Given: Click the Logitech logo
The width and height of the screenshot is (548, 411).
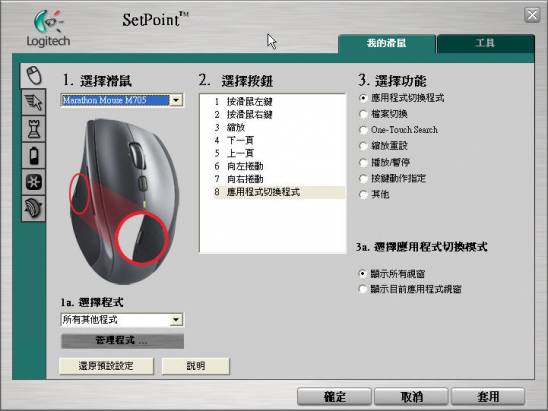Looking at the screenshot, I should (x=48, y=28).
